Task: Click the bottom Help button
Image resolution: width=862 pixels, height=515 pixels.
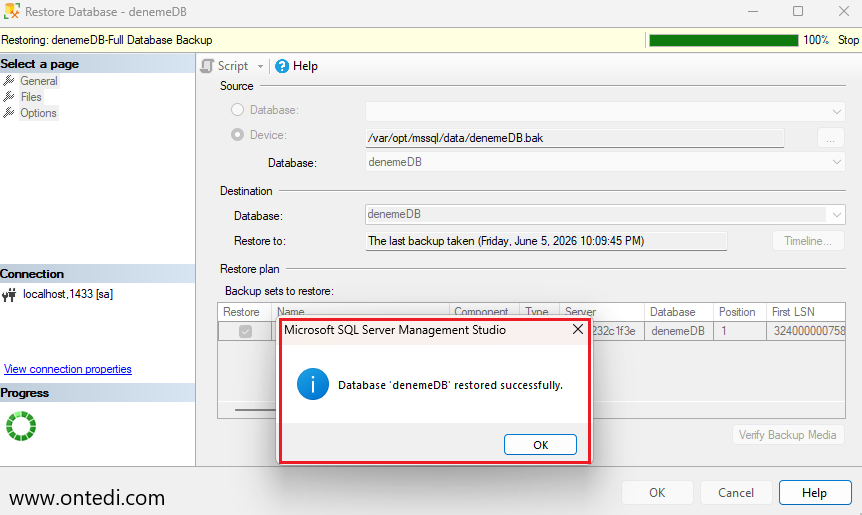Action: pyautogui.click(x=815, y=492)
